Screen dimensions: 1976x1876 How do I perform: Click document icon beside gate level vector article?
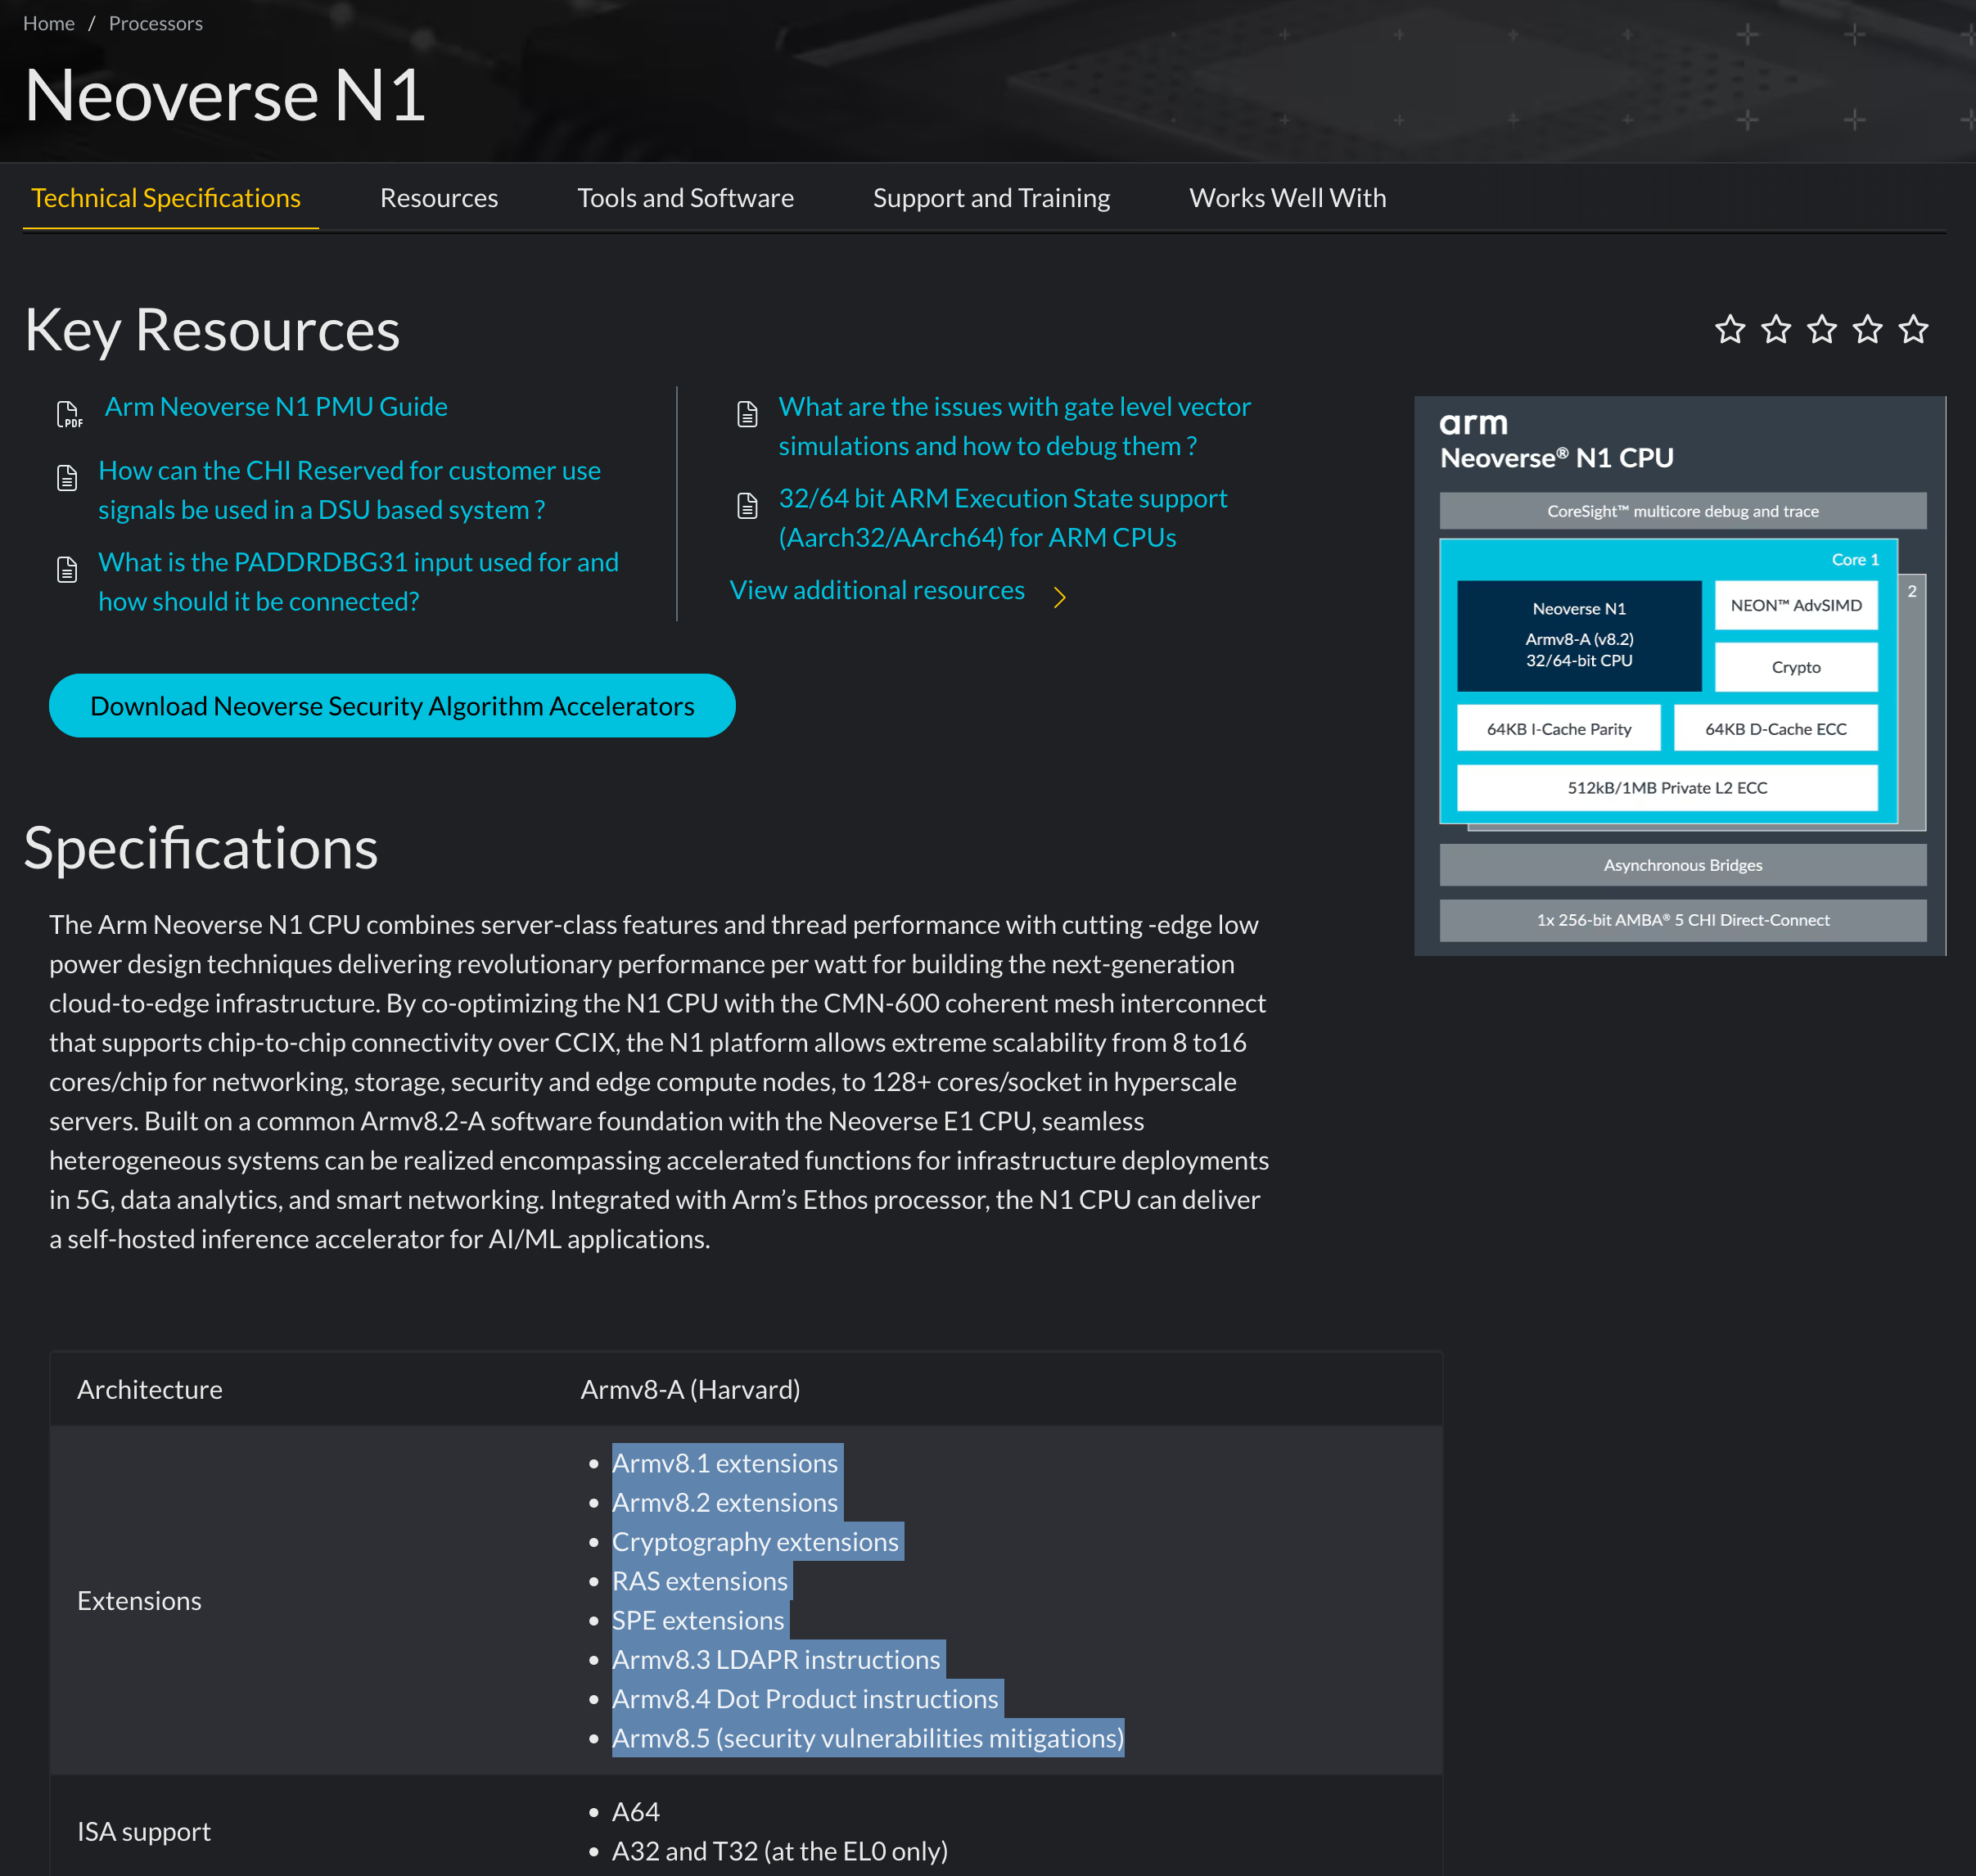pyautogui.click(x=747, y=414)
